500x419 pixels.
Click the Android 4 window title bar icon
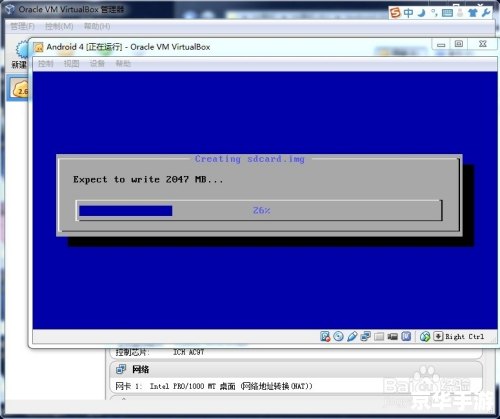pos(39,47)
